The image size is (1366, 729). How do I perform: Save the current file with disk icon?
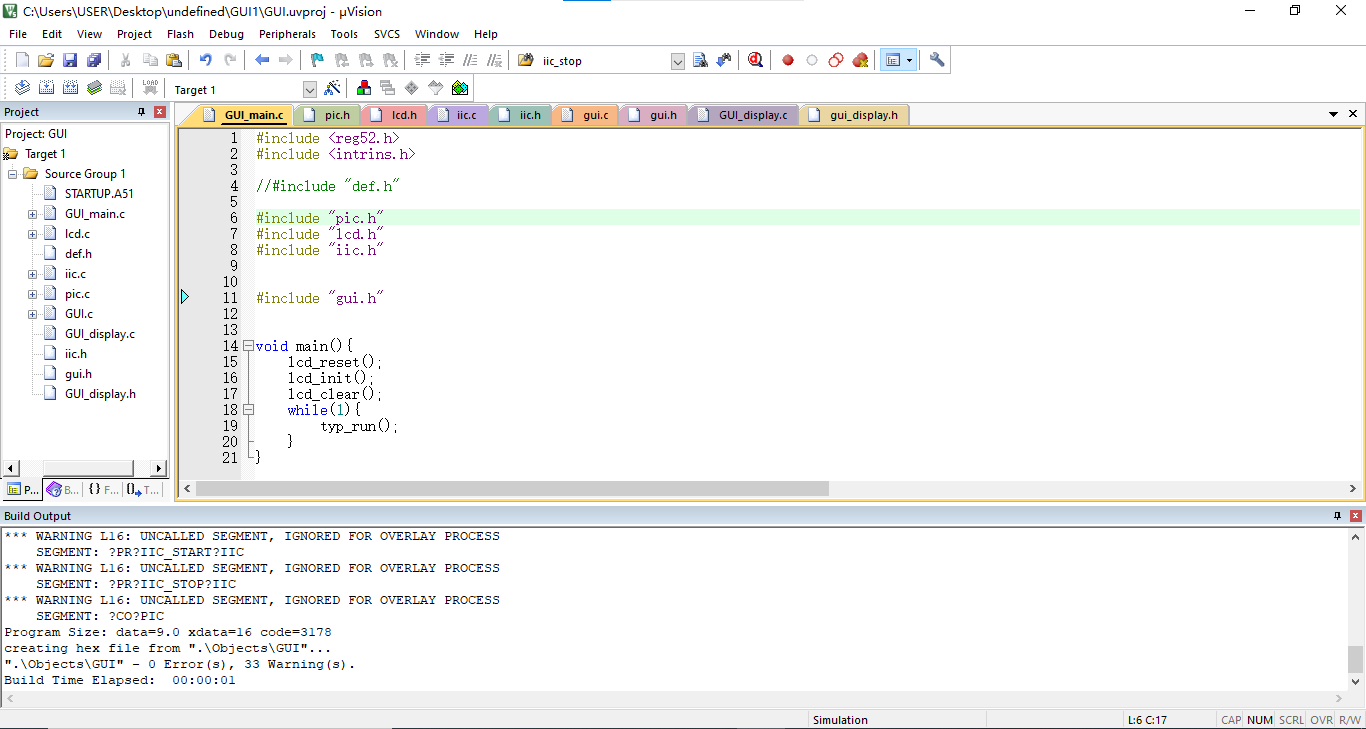pos(70,60)
